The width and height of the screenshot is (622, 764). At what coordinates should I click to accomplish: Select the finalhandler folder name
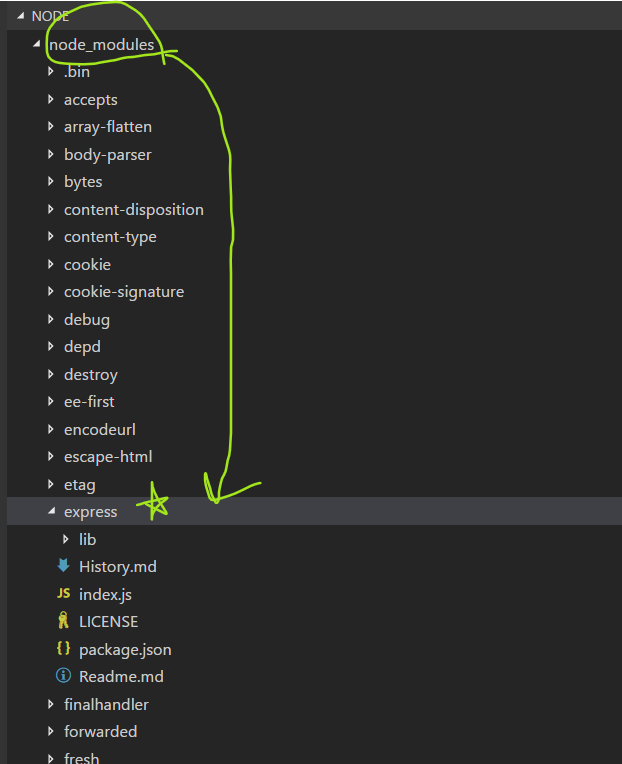click(x=106, y=705)
